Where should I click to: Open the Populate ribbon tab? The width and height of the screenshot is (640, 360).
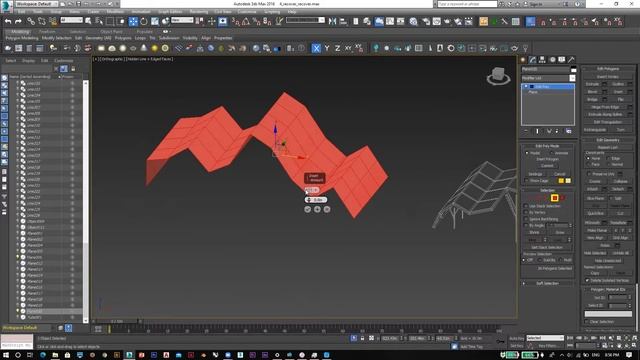[144, 31]
